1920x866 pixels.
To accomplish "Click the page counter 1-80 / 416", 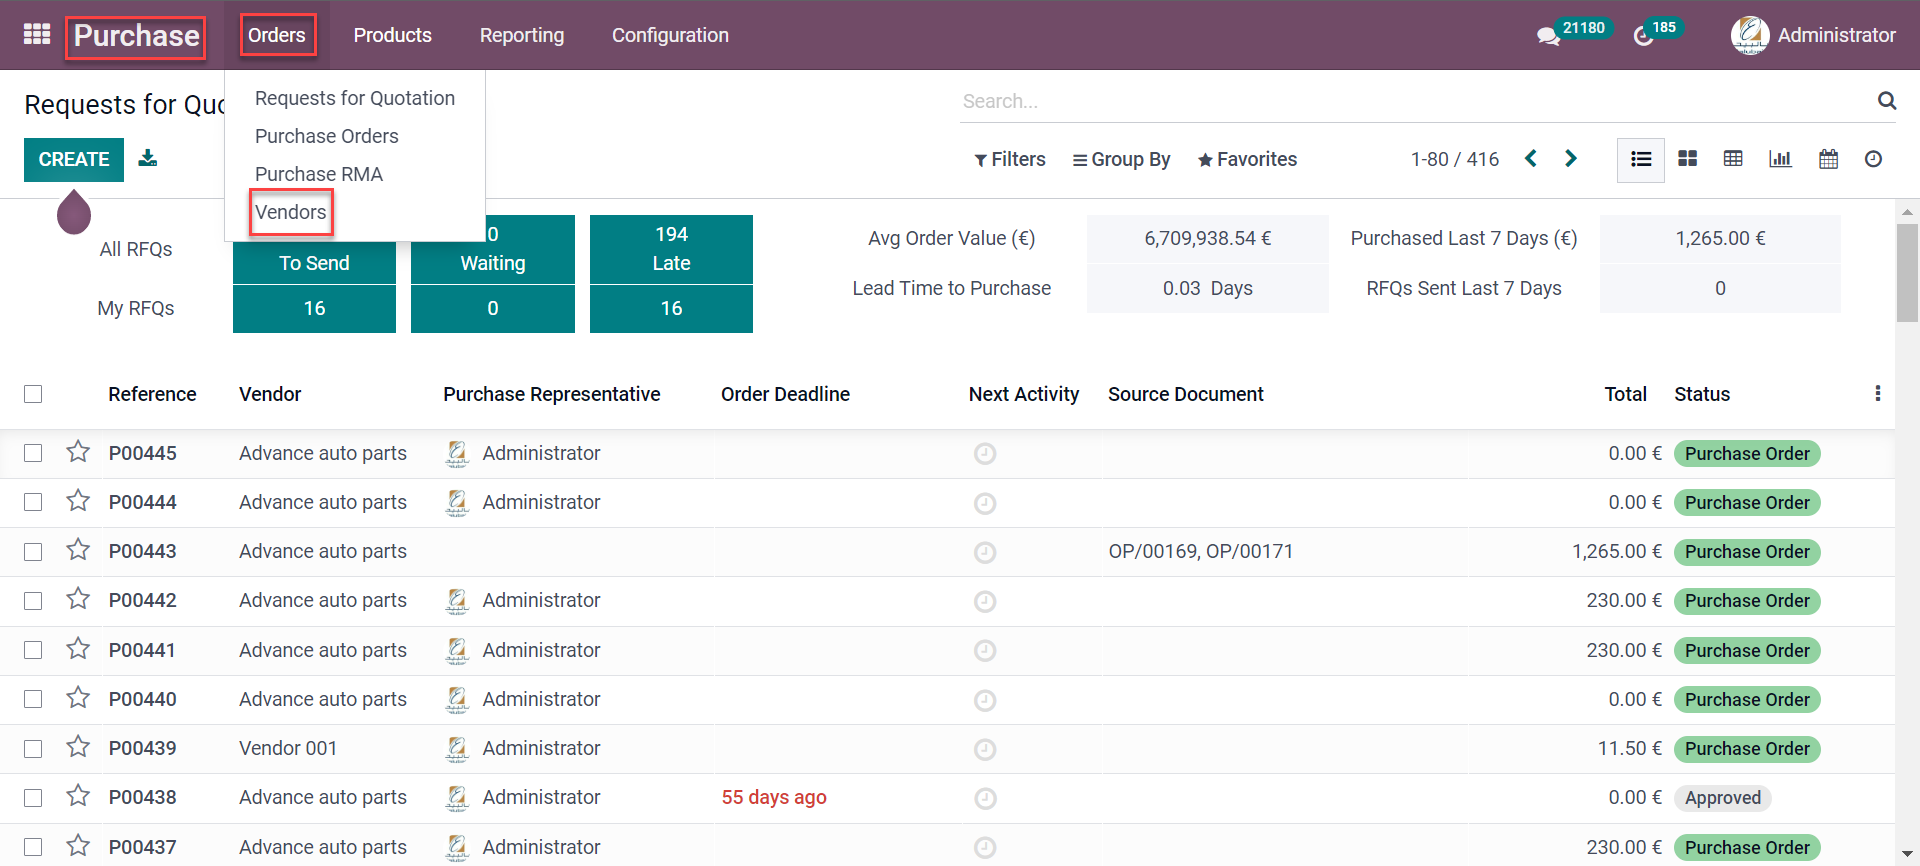I will coord(1455,159).
